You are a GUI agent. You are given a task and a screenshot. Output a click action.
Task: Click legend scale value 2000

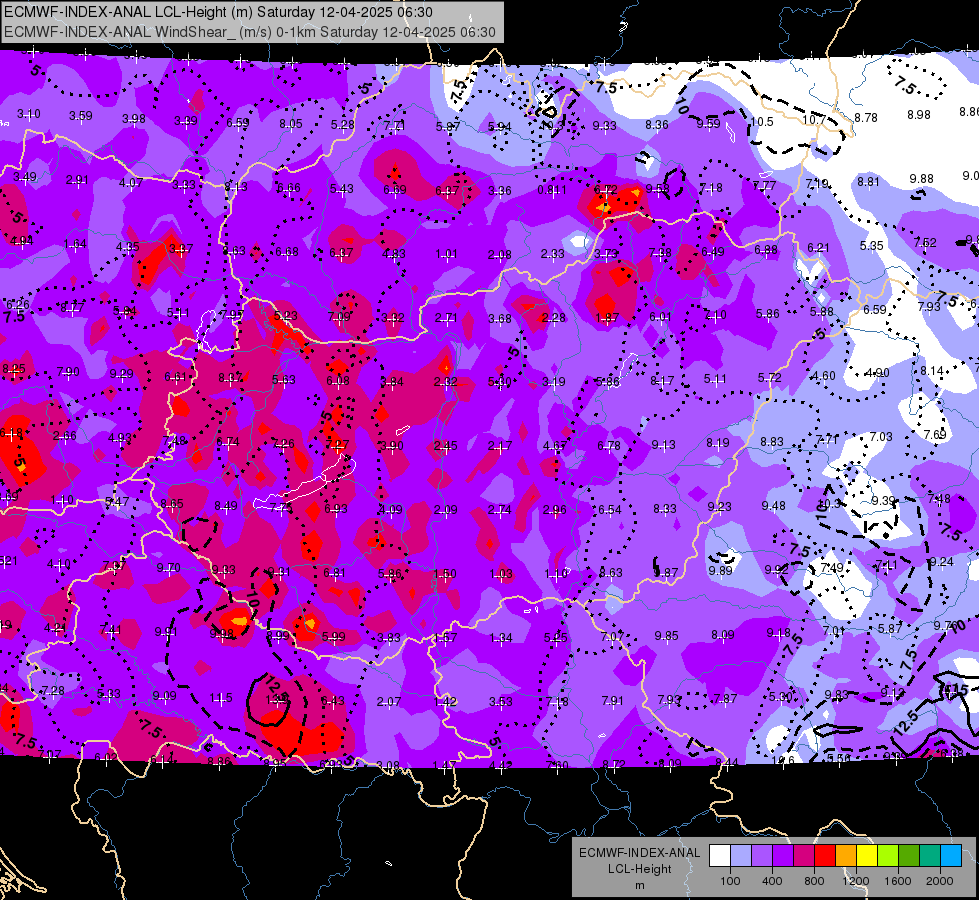(940, 881)
